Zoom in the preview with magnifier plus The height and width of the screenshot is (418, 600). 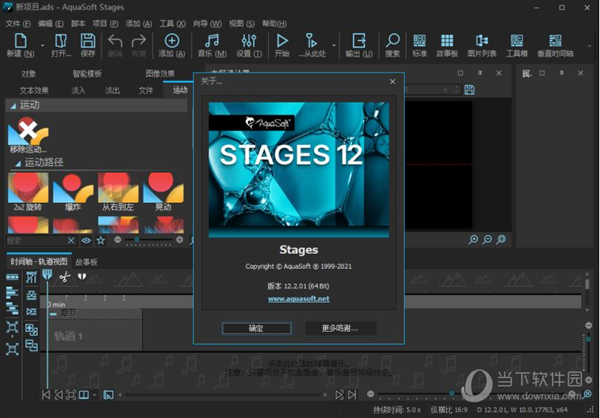pyautogui.click(x=473, y=240)
